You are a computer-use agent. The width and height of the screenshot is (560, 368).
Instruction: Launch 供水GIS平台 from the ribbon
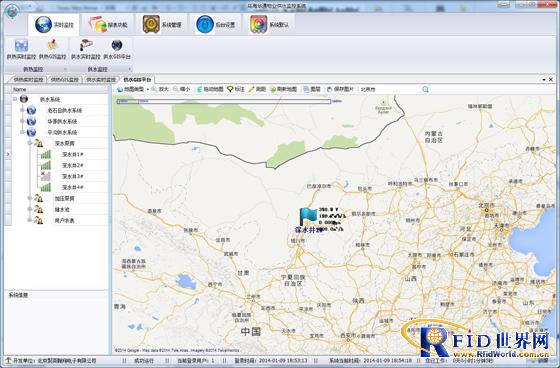(x=117, y=49)
